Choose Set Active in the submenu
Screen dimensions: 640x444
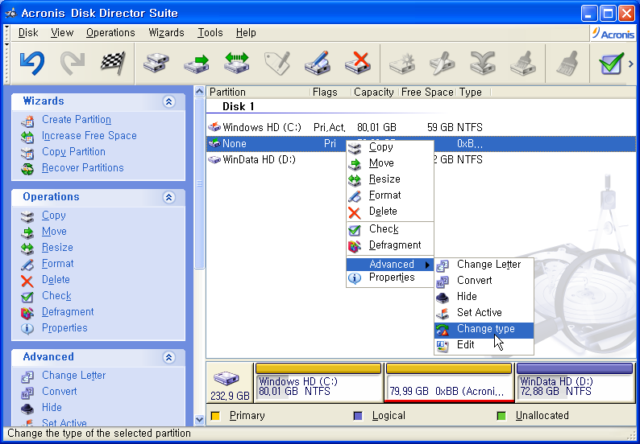coord(484,313)
